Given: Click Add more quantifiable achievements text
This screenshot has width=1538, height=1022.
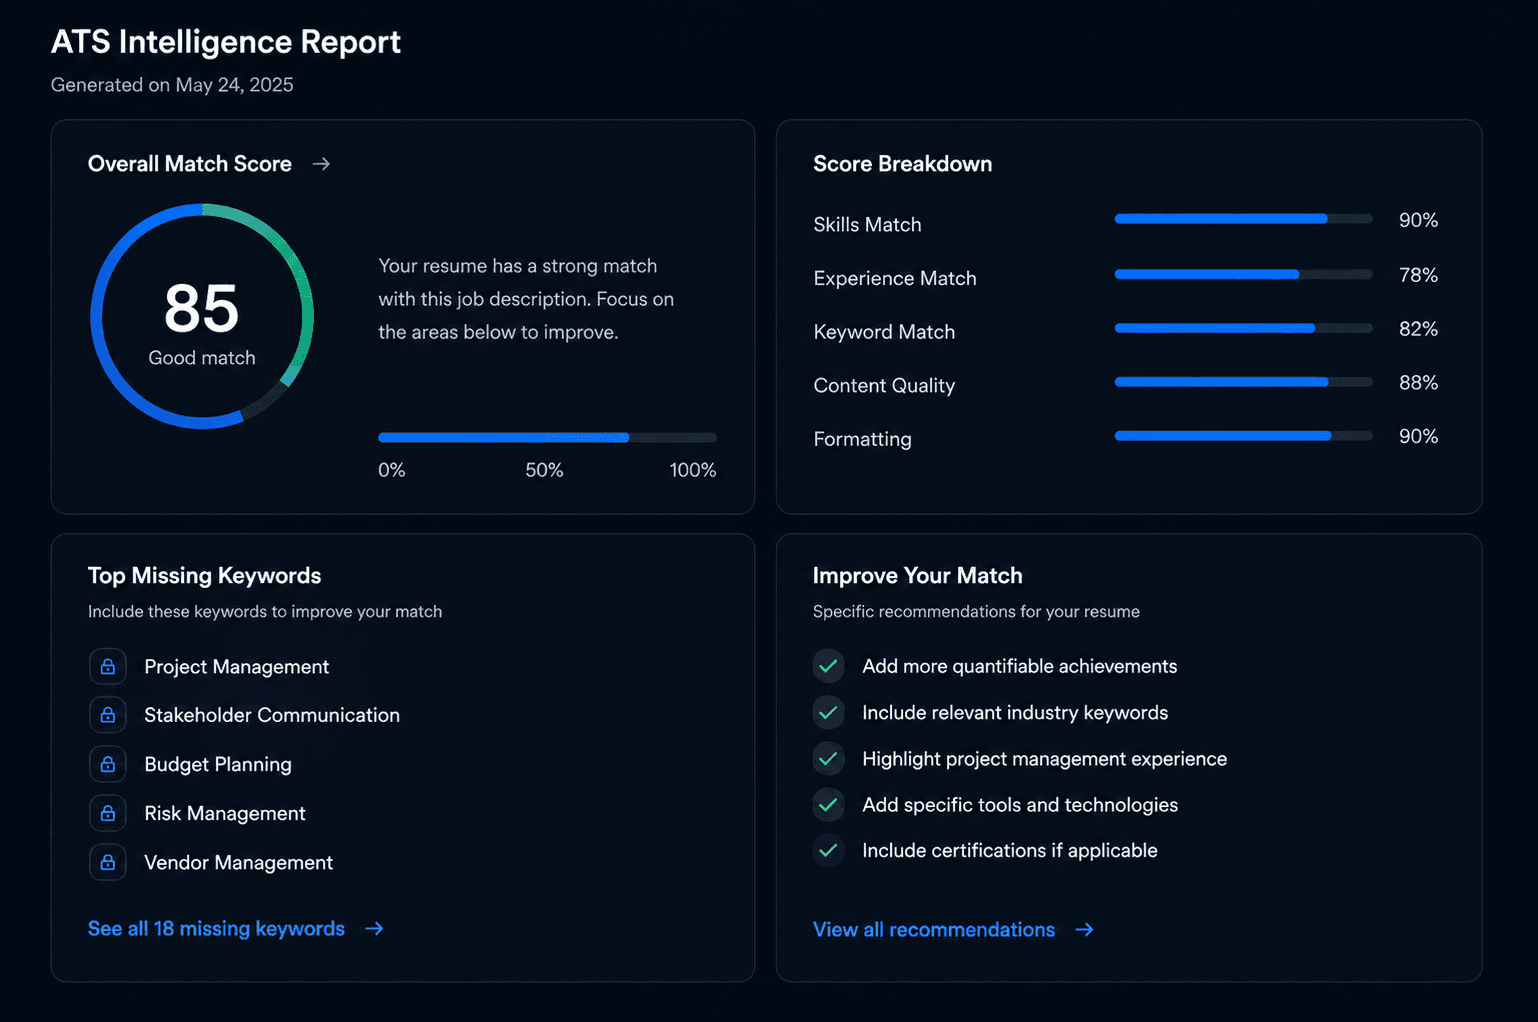Looking at the screenshot, I should tap(1020, 666).
